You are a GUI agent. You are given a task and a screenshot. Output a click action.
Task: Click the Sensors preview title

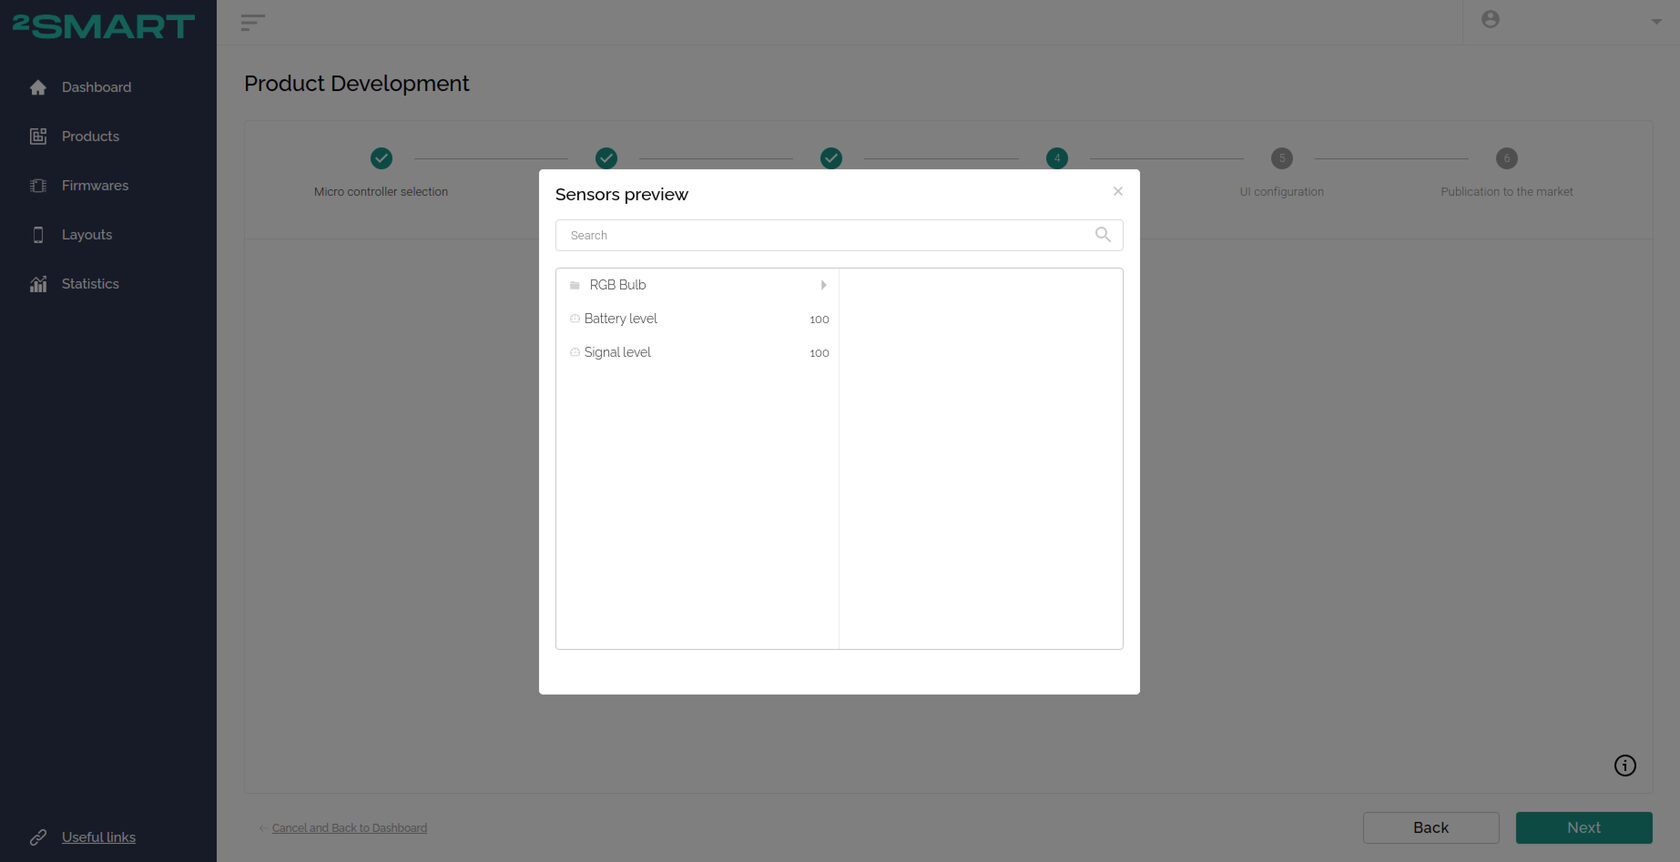(622, 195)
